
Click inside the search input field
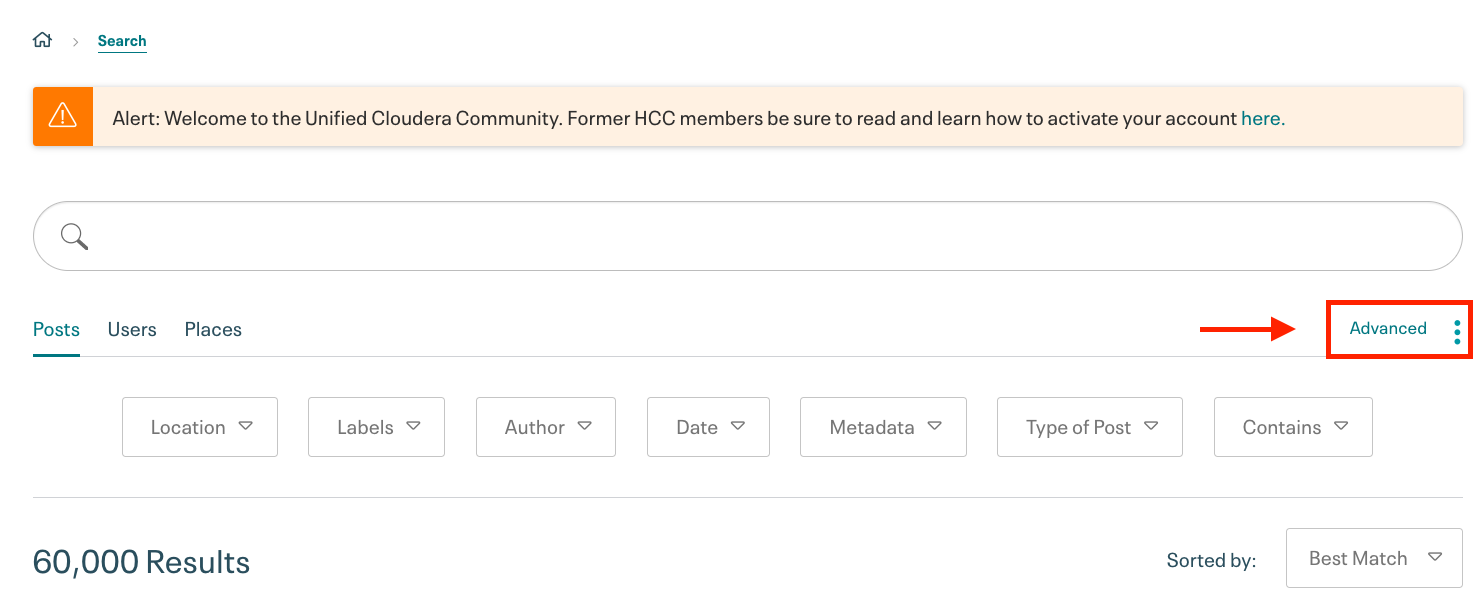tap(700, 236)
